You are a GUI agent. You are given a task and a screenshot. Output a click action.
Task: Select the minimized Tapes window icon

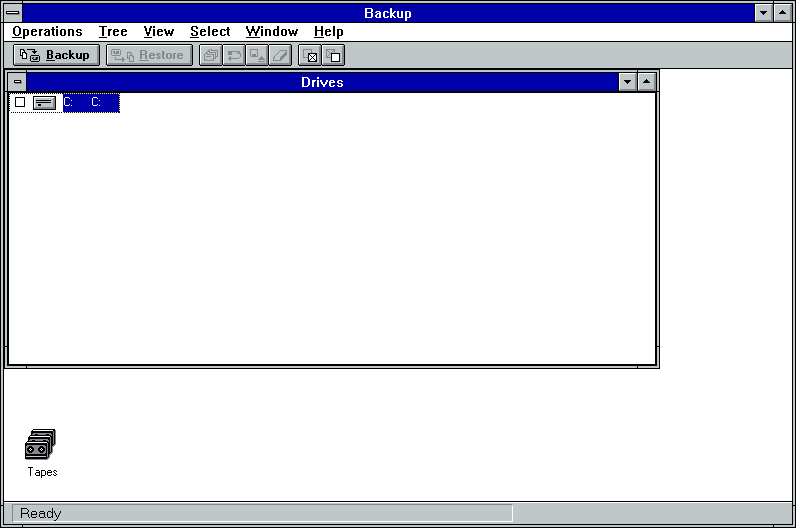pyautogui.click(x=41, y=445)
